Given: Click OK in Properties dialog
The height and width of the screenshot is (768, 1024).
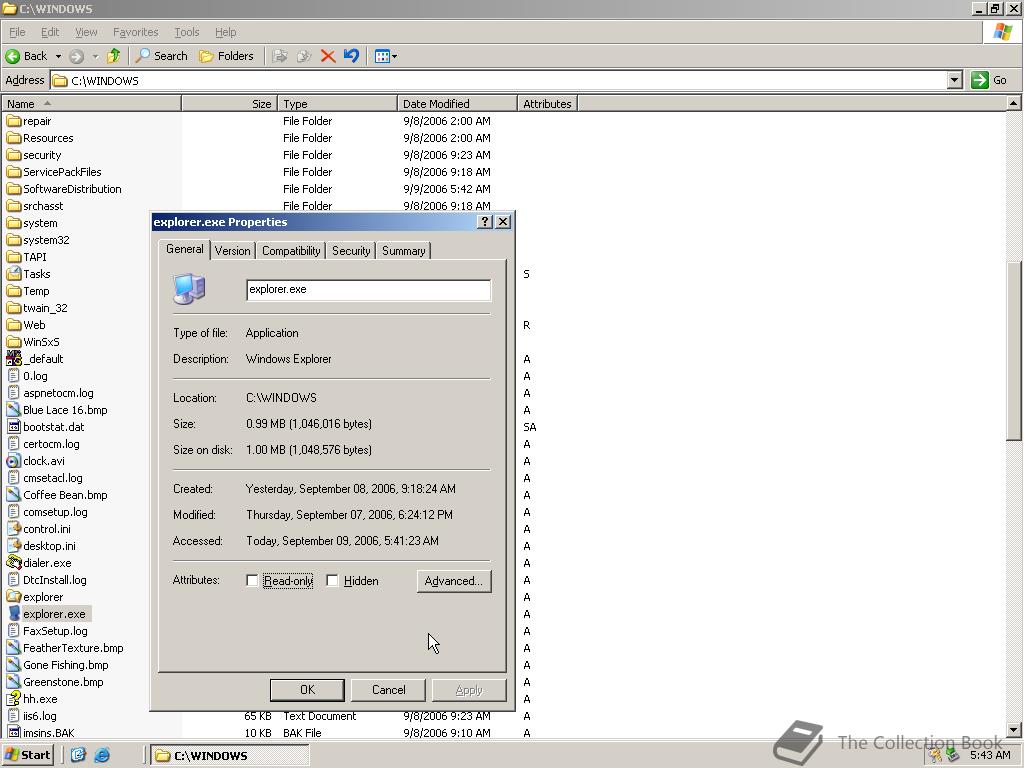Looking at the screenshot, I should 307,690.
